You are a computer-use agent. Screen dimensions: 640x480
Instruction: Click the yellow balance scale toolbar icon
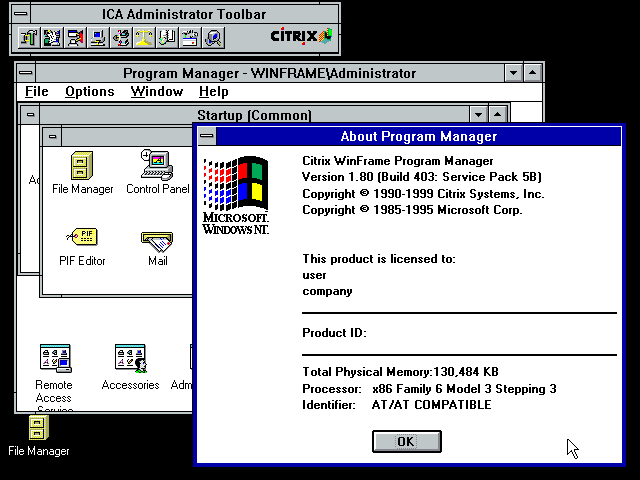click(x=144, y=38)
